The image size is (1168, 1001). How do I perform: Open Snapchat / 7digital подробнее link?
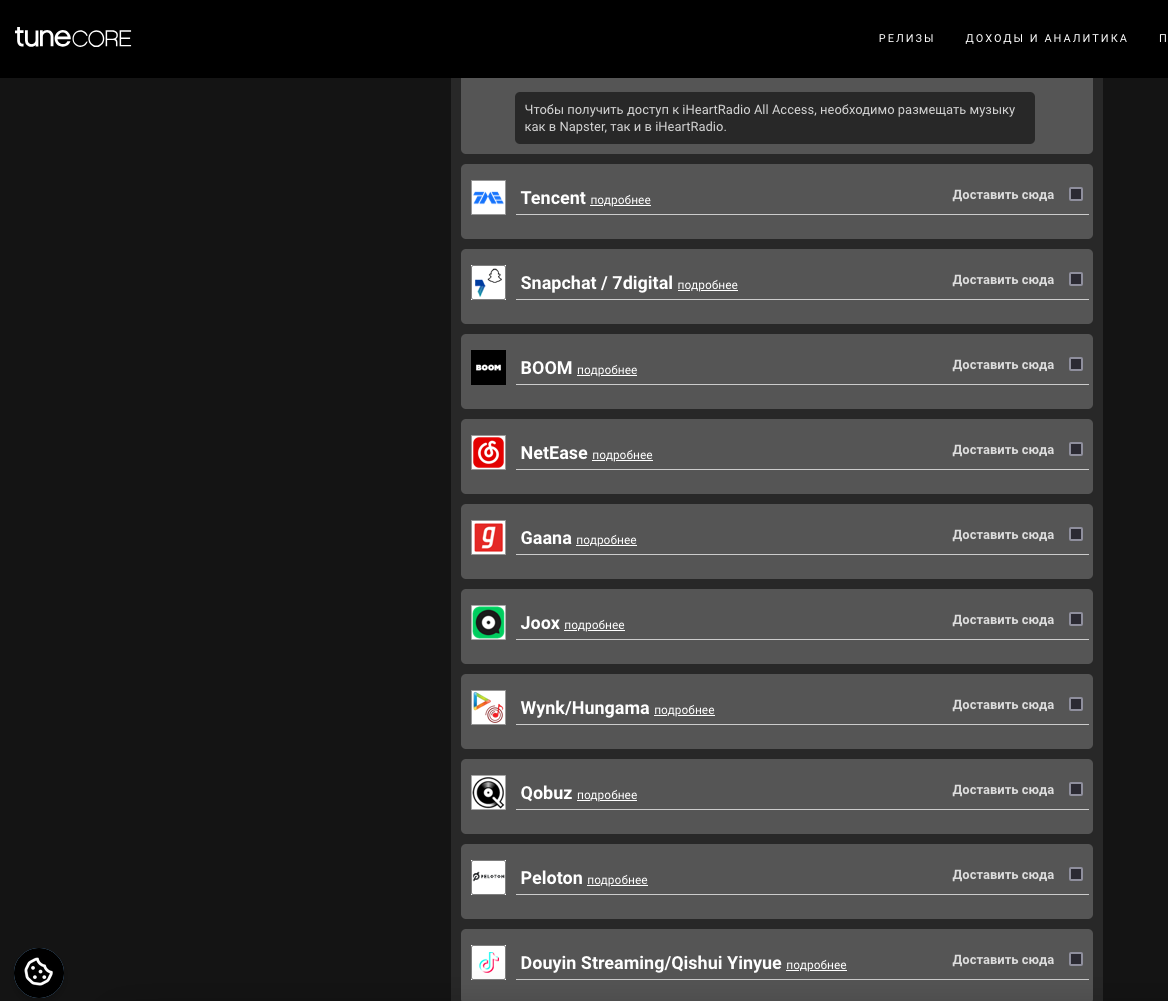pyautogui.click(x=708, y=285)
